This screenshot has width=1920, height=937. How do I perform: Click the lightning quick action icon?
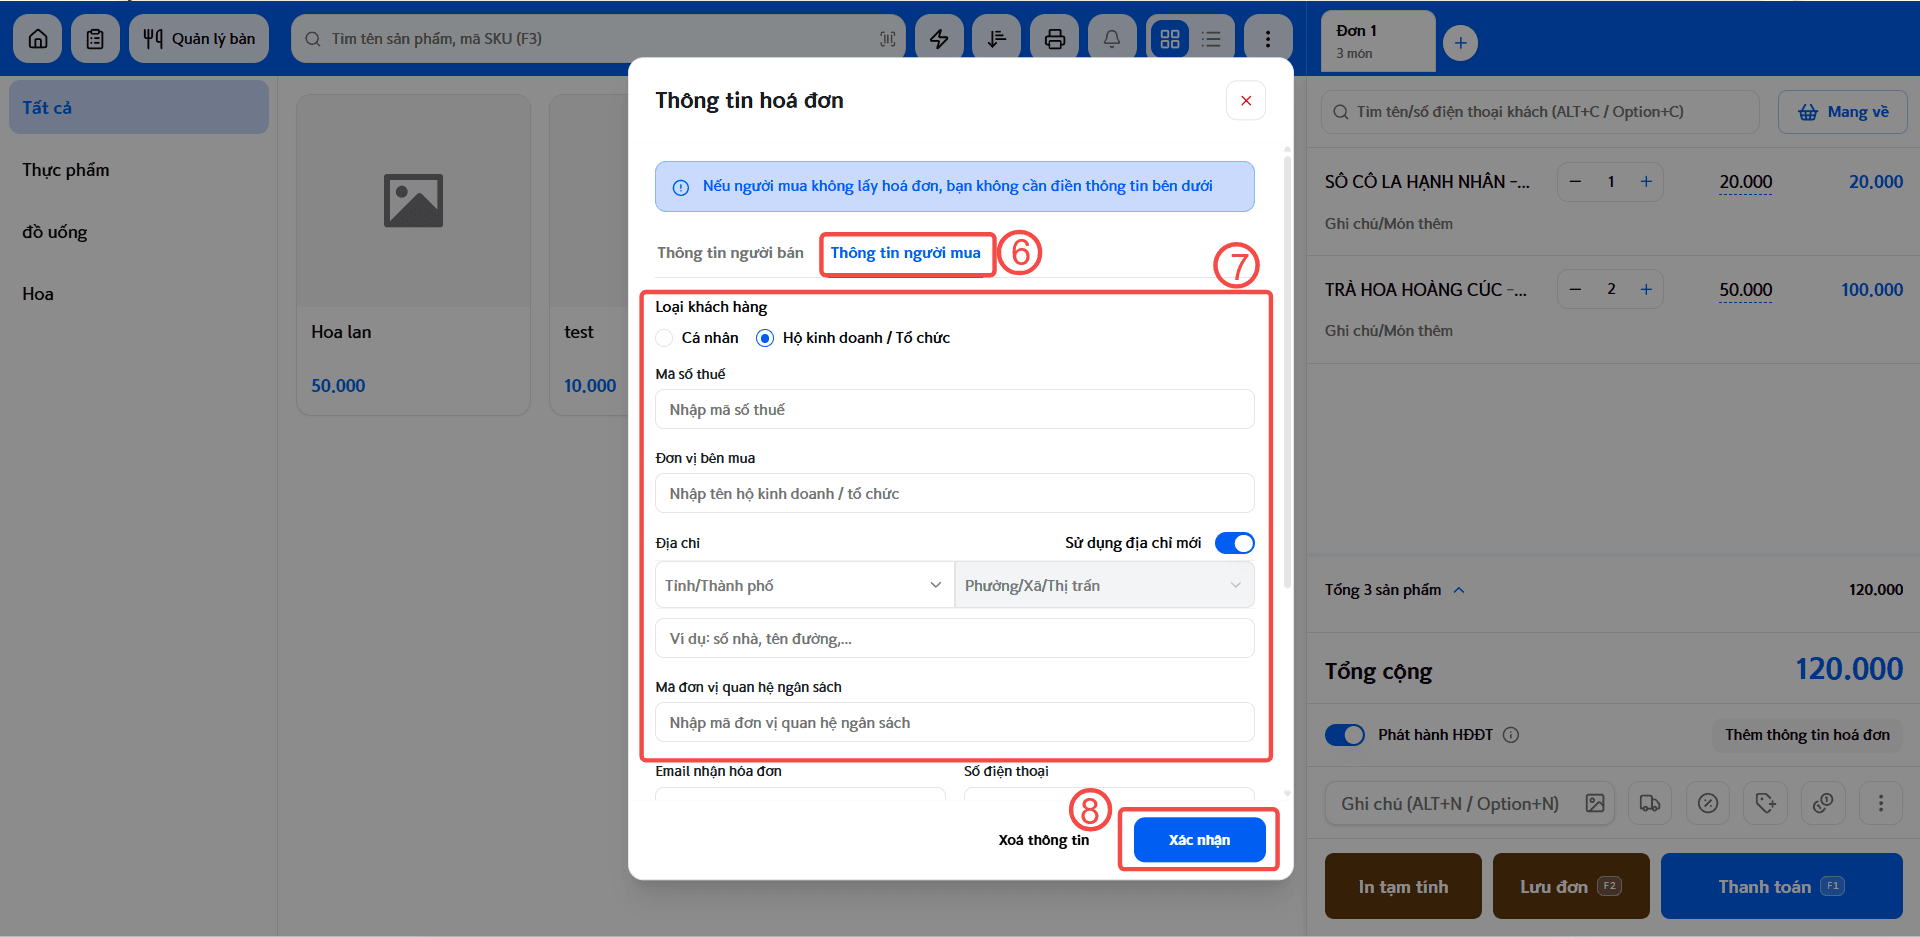939,39
